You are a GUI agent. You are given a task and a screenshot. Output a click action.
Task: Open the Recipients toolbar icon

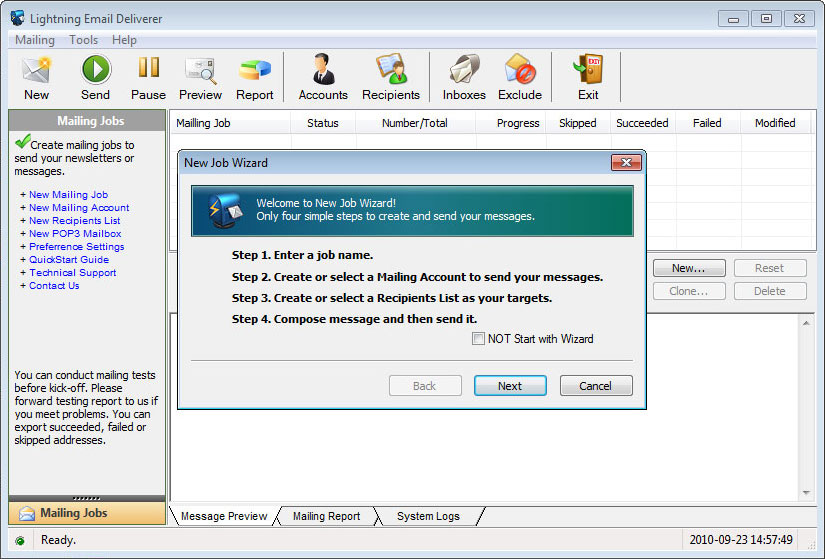[x=391, y=69]
